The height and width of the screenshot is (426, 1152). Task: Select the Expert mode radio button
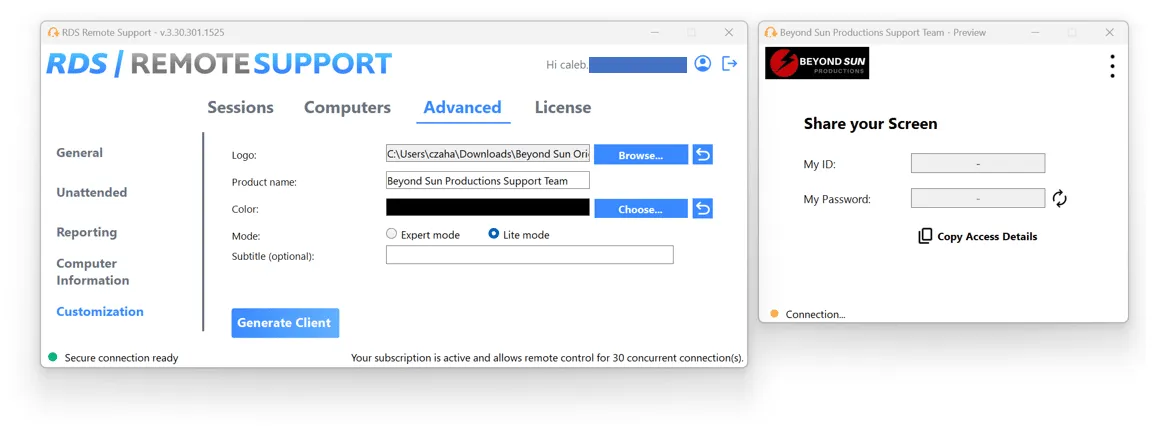point(392,234)
